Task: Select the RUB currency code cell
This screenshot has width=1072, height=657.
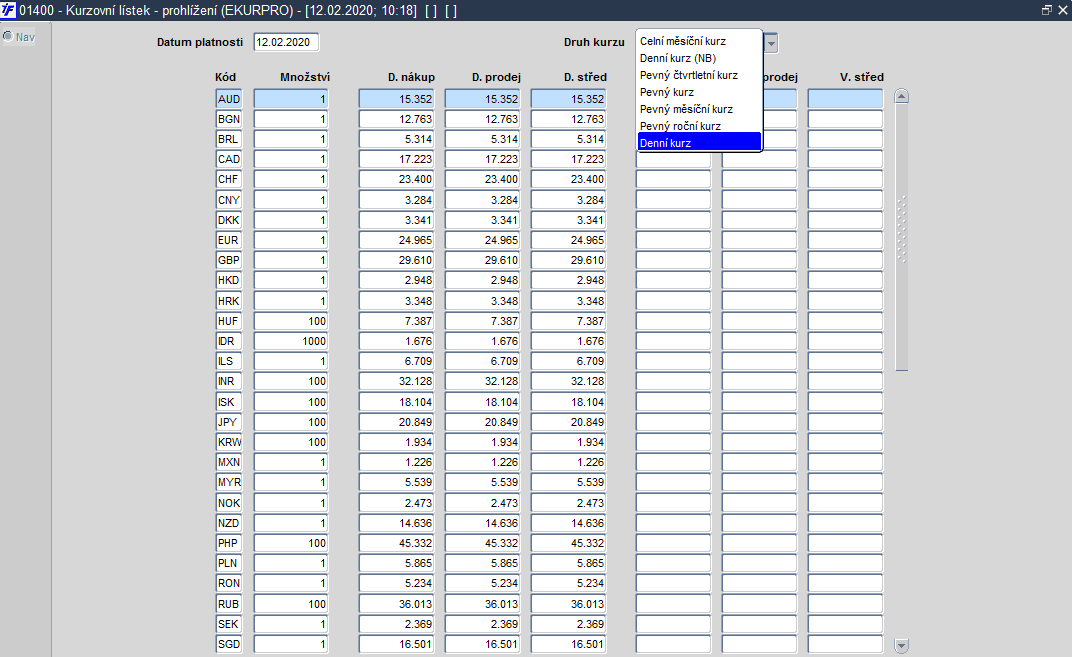Action: [228, 604]
